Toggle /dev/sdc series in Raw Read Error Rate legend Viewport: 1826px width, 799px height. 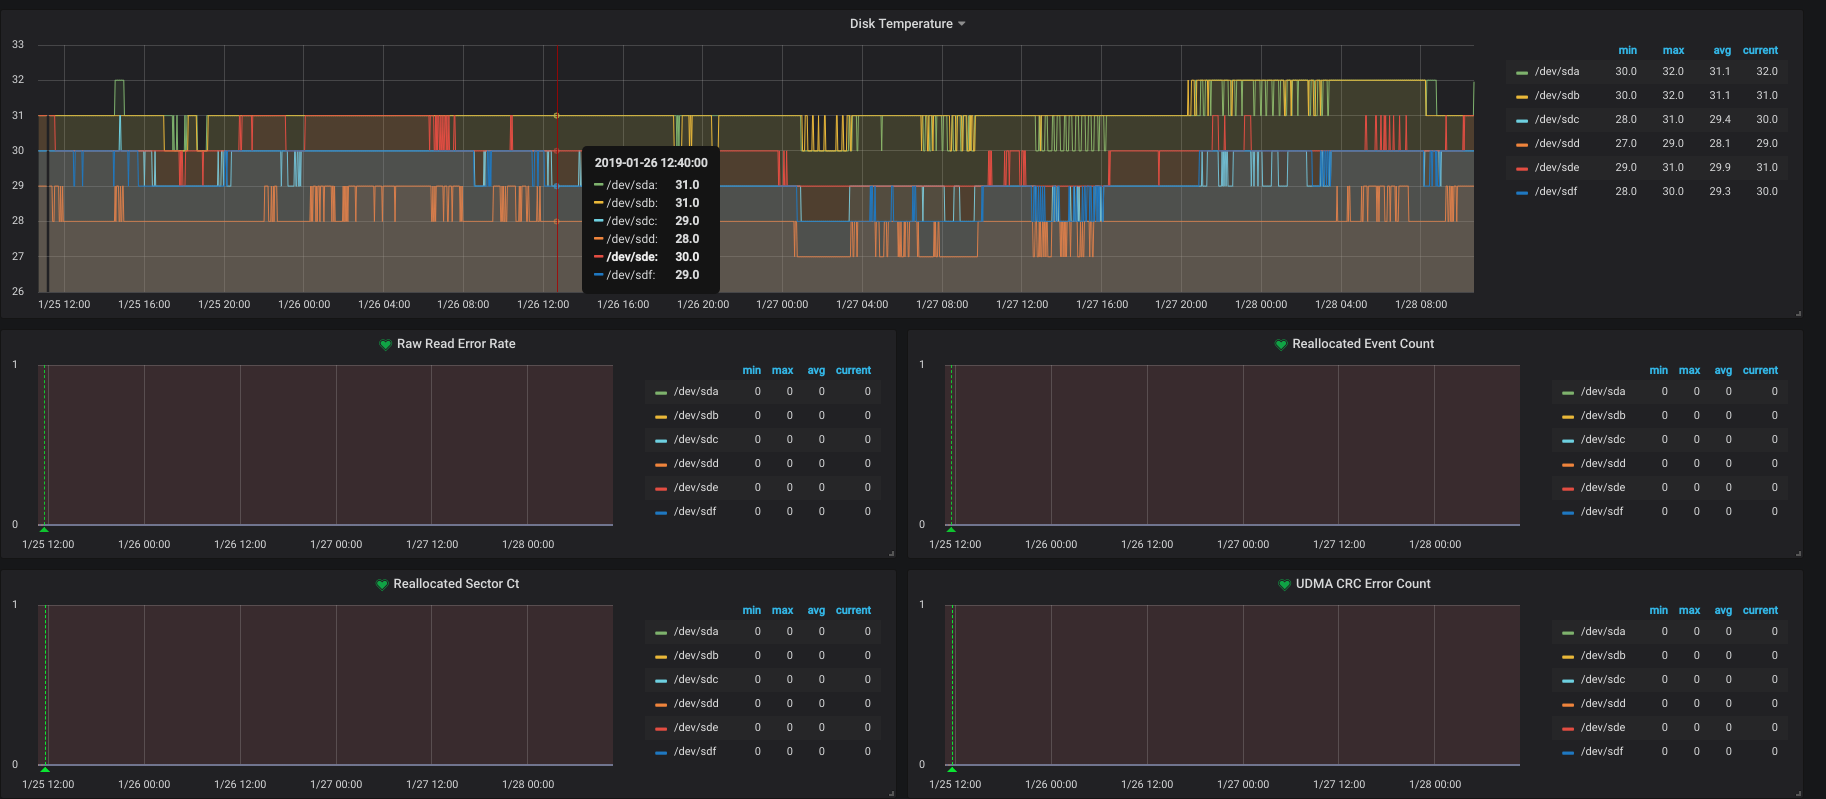[x=696, y=440]
